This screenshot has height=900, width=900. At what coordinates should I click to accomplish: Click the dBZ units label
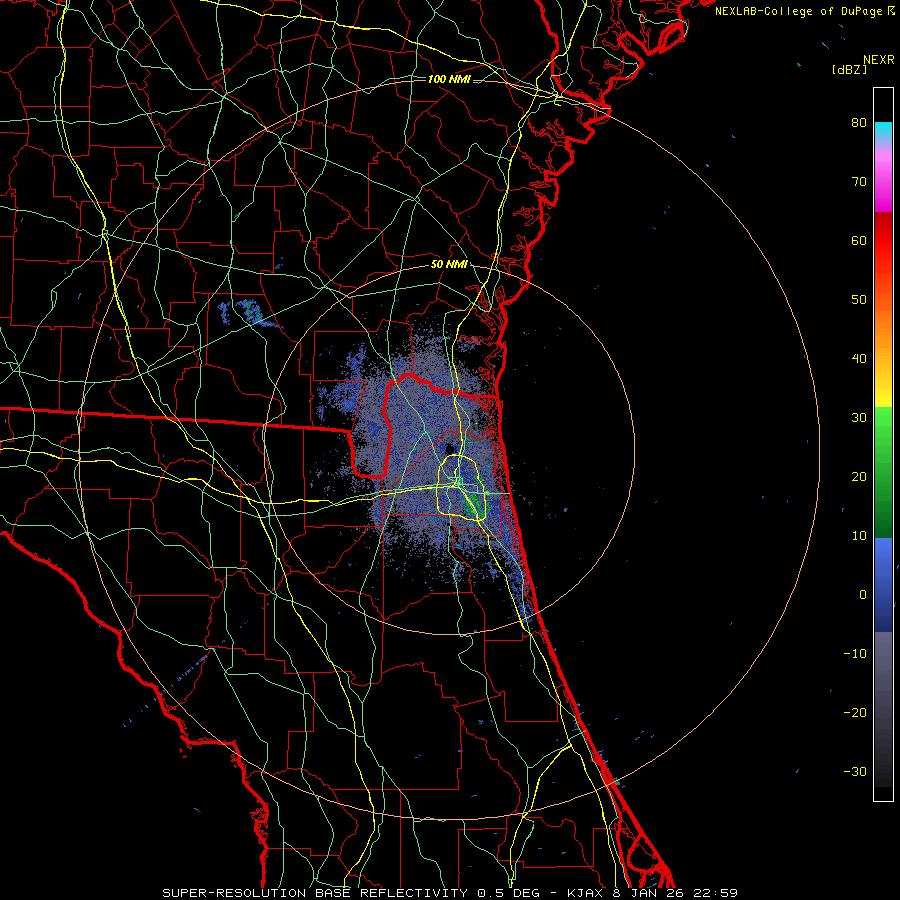[849, 69]
